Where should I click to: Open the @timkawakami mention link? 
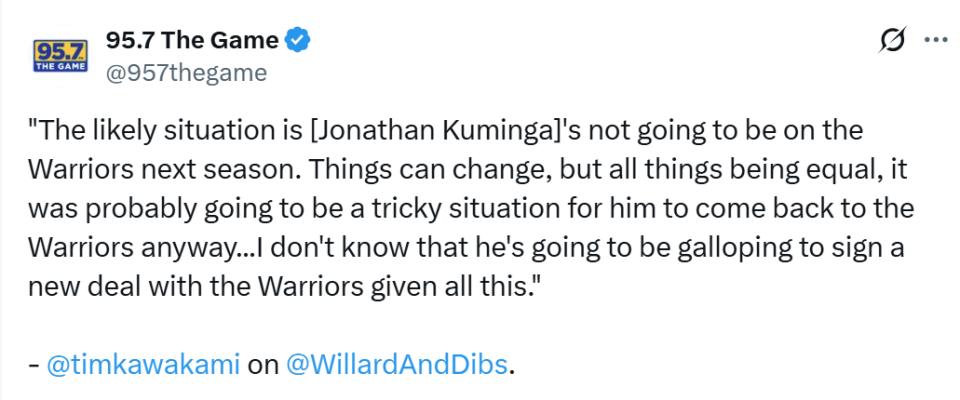[143, 365]
